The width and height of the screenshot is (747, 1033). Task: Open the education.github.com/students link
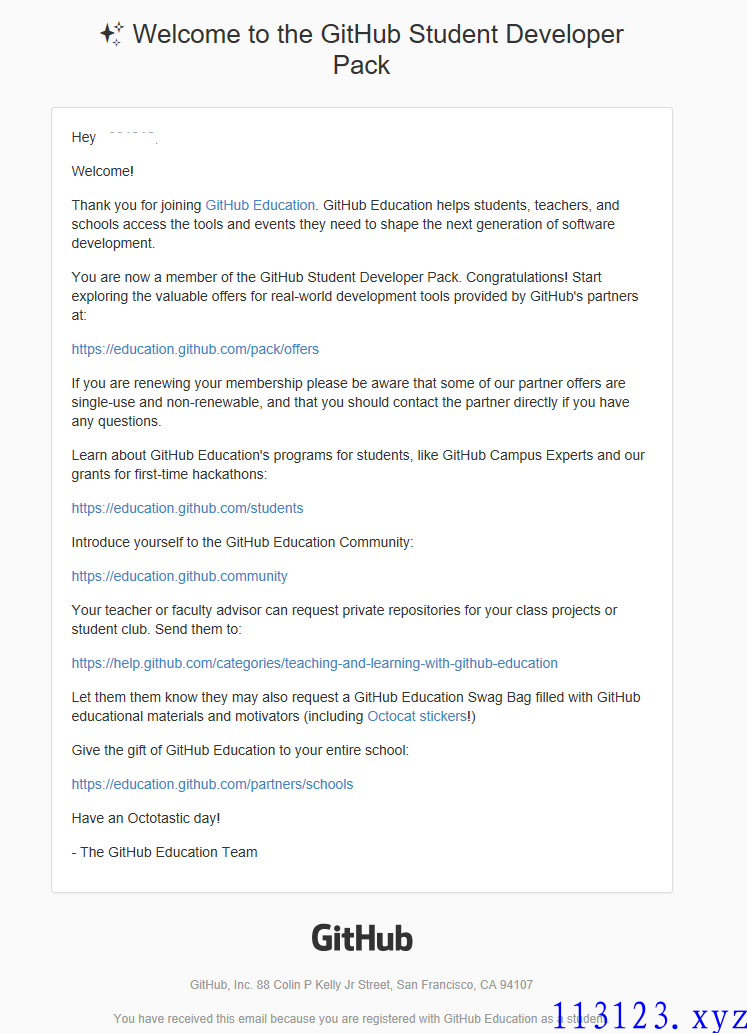pyautogui.click(x=187, y=509)
